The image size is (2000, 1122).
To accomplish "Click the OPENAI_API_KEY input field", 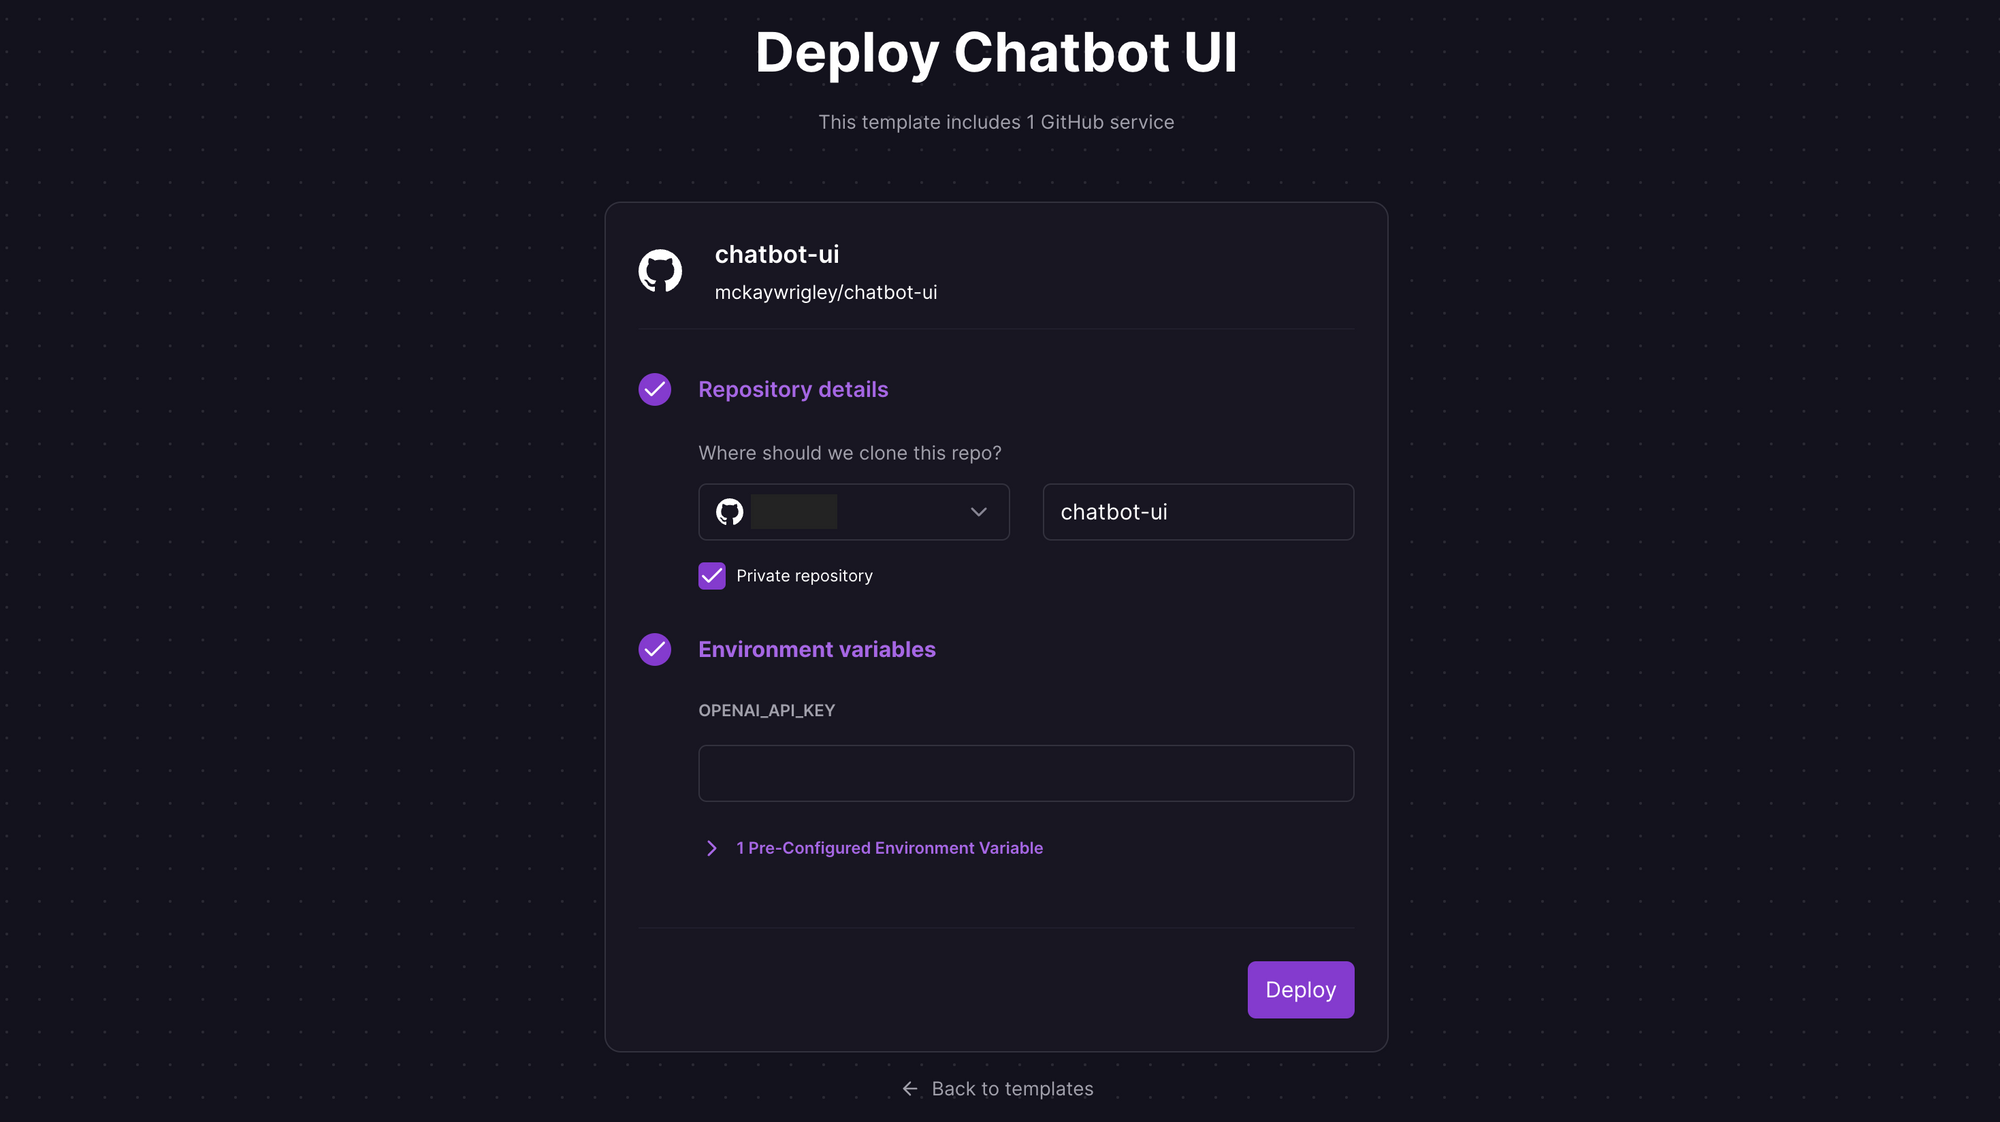I will (x=1025, y=772).
